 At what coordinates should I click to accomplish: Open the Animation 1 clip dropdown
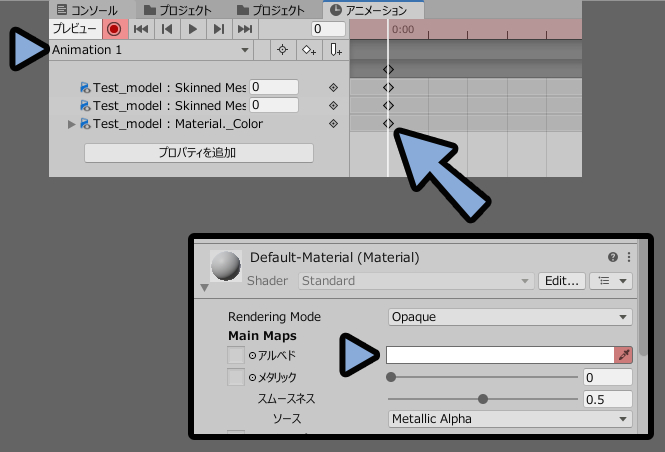click(x=151, y=50)
